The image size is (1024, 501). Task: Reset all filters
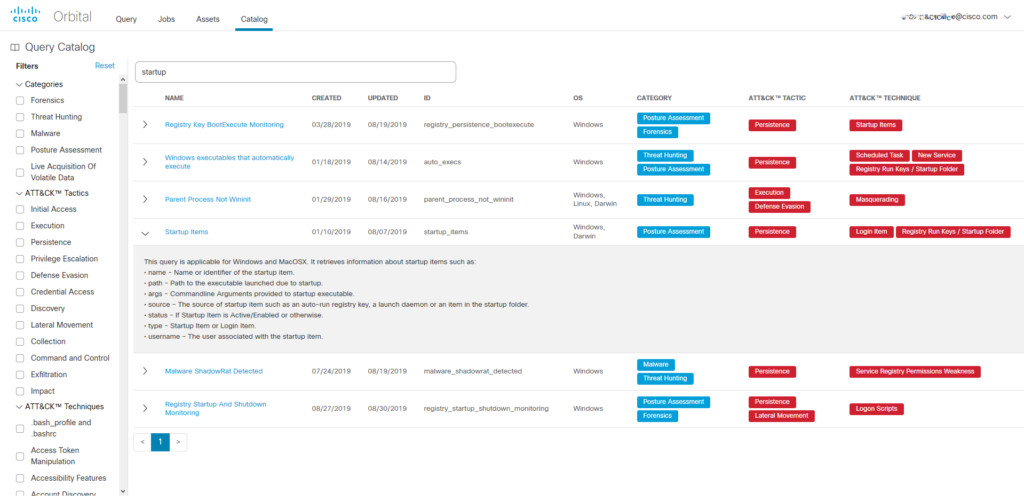pos(104,66)
